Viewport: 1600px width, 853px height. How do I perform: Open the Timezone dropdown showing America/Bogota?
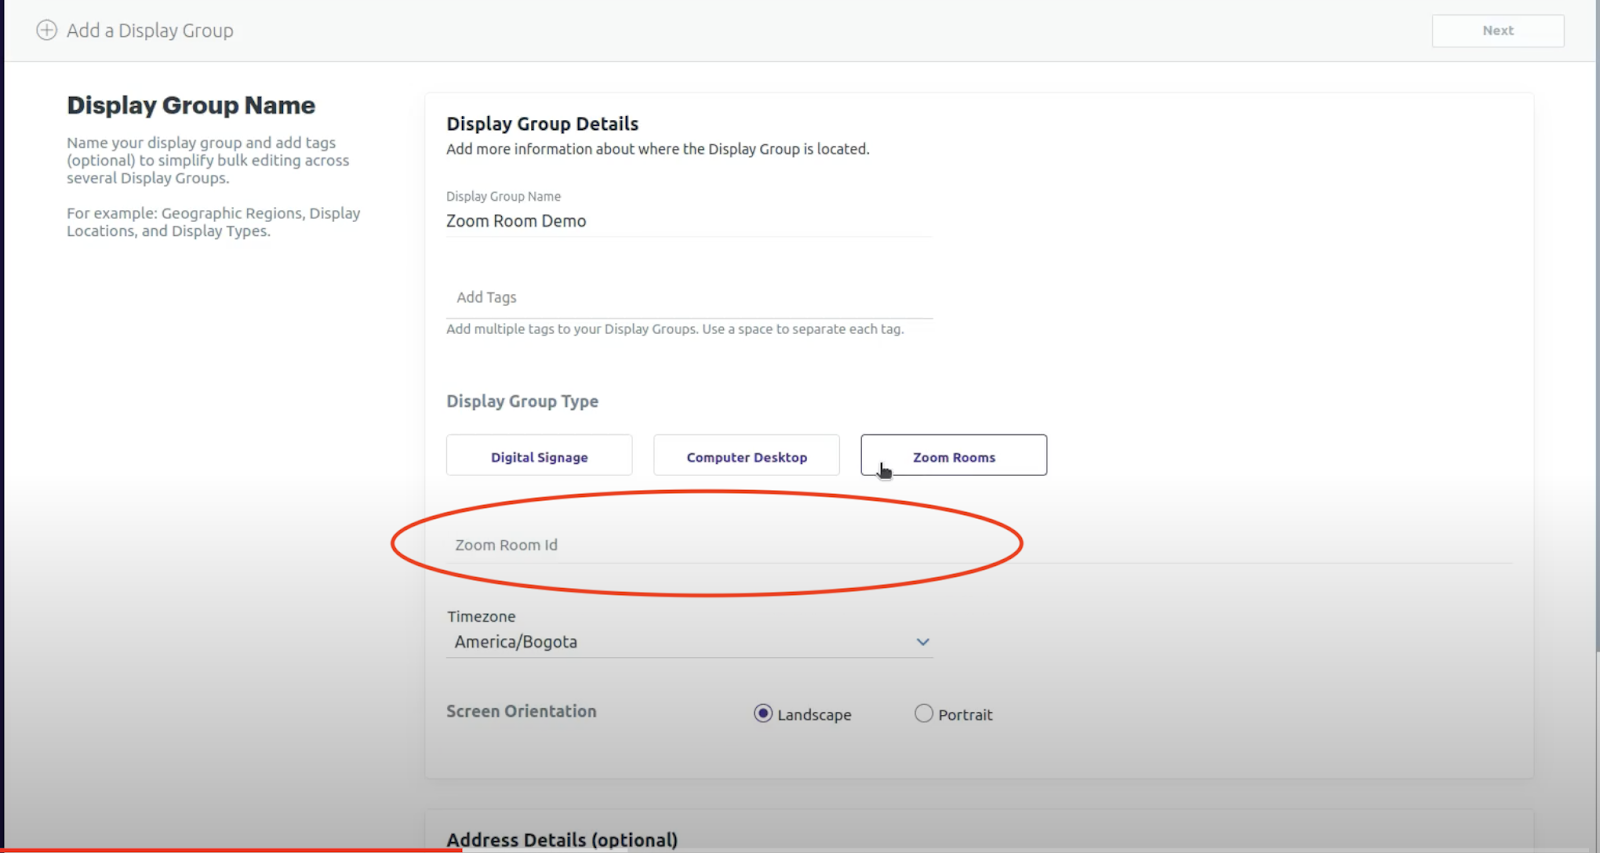[689, 642]
